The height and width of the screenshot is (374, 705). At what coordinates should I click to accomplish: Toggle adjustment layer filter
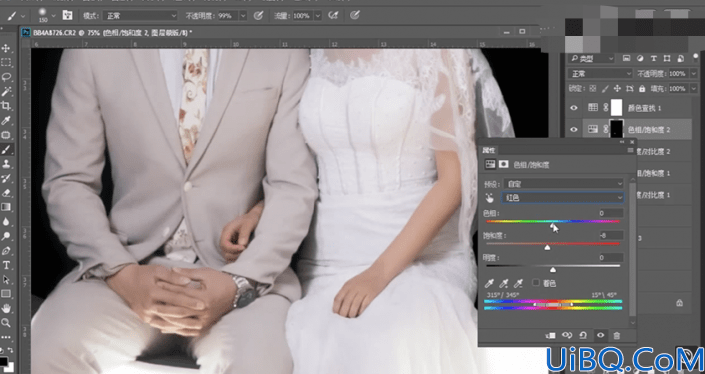click(x=640, y=58)
